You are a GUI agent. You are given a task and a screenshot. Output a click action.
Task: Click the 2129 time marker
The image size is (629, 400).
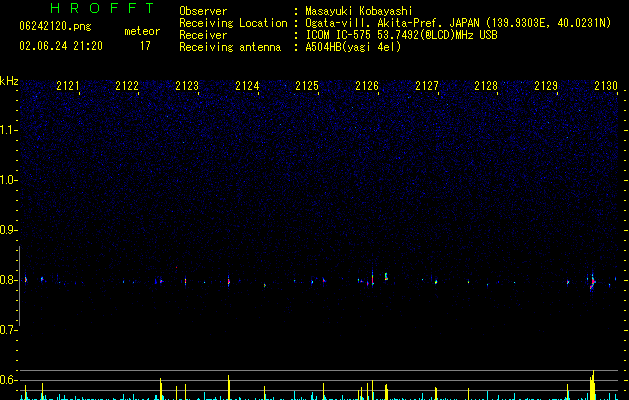pyautogui.click(x=546, y=86)
